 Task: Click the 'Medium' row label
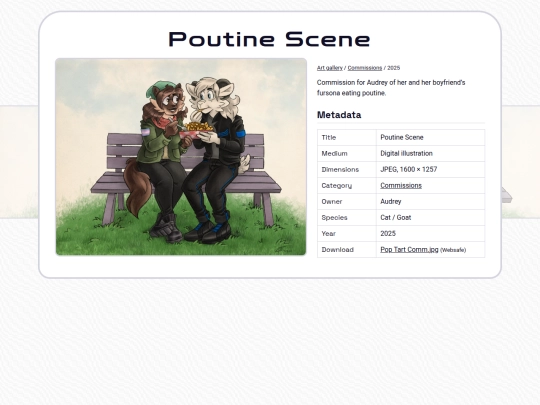point(334,153)
